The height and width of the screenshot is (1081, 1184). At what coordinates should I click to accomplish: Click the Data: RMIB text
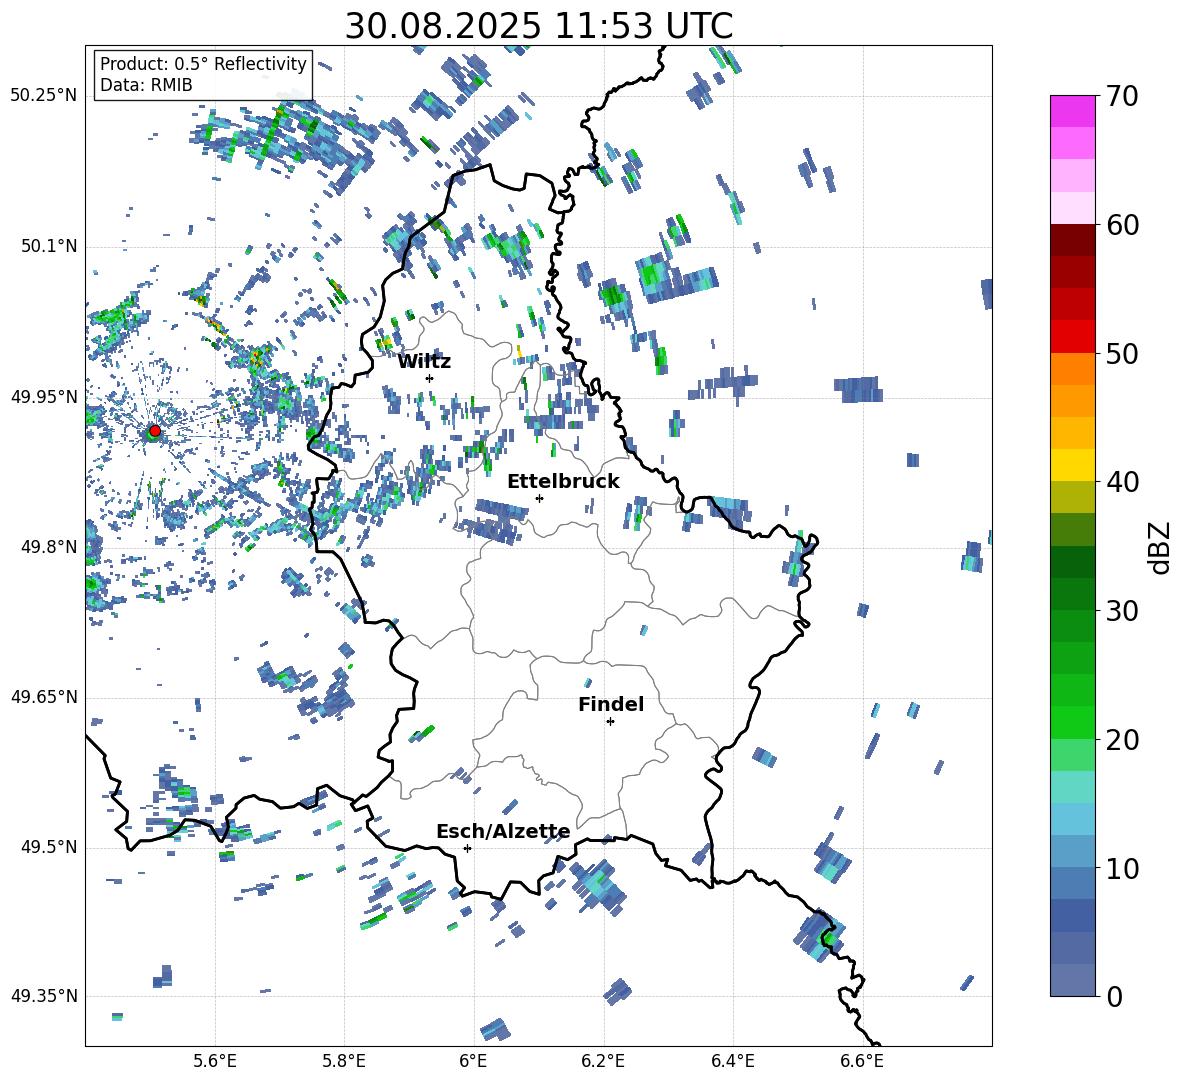[146, 85]
